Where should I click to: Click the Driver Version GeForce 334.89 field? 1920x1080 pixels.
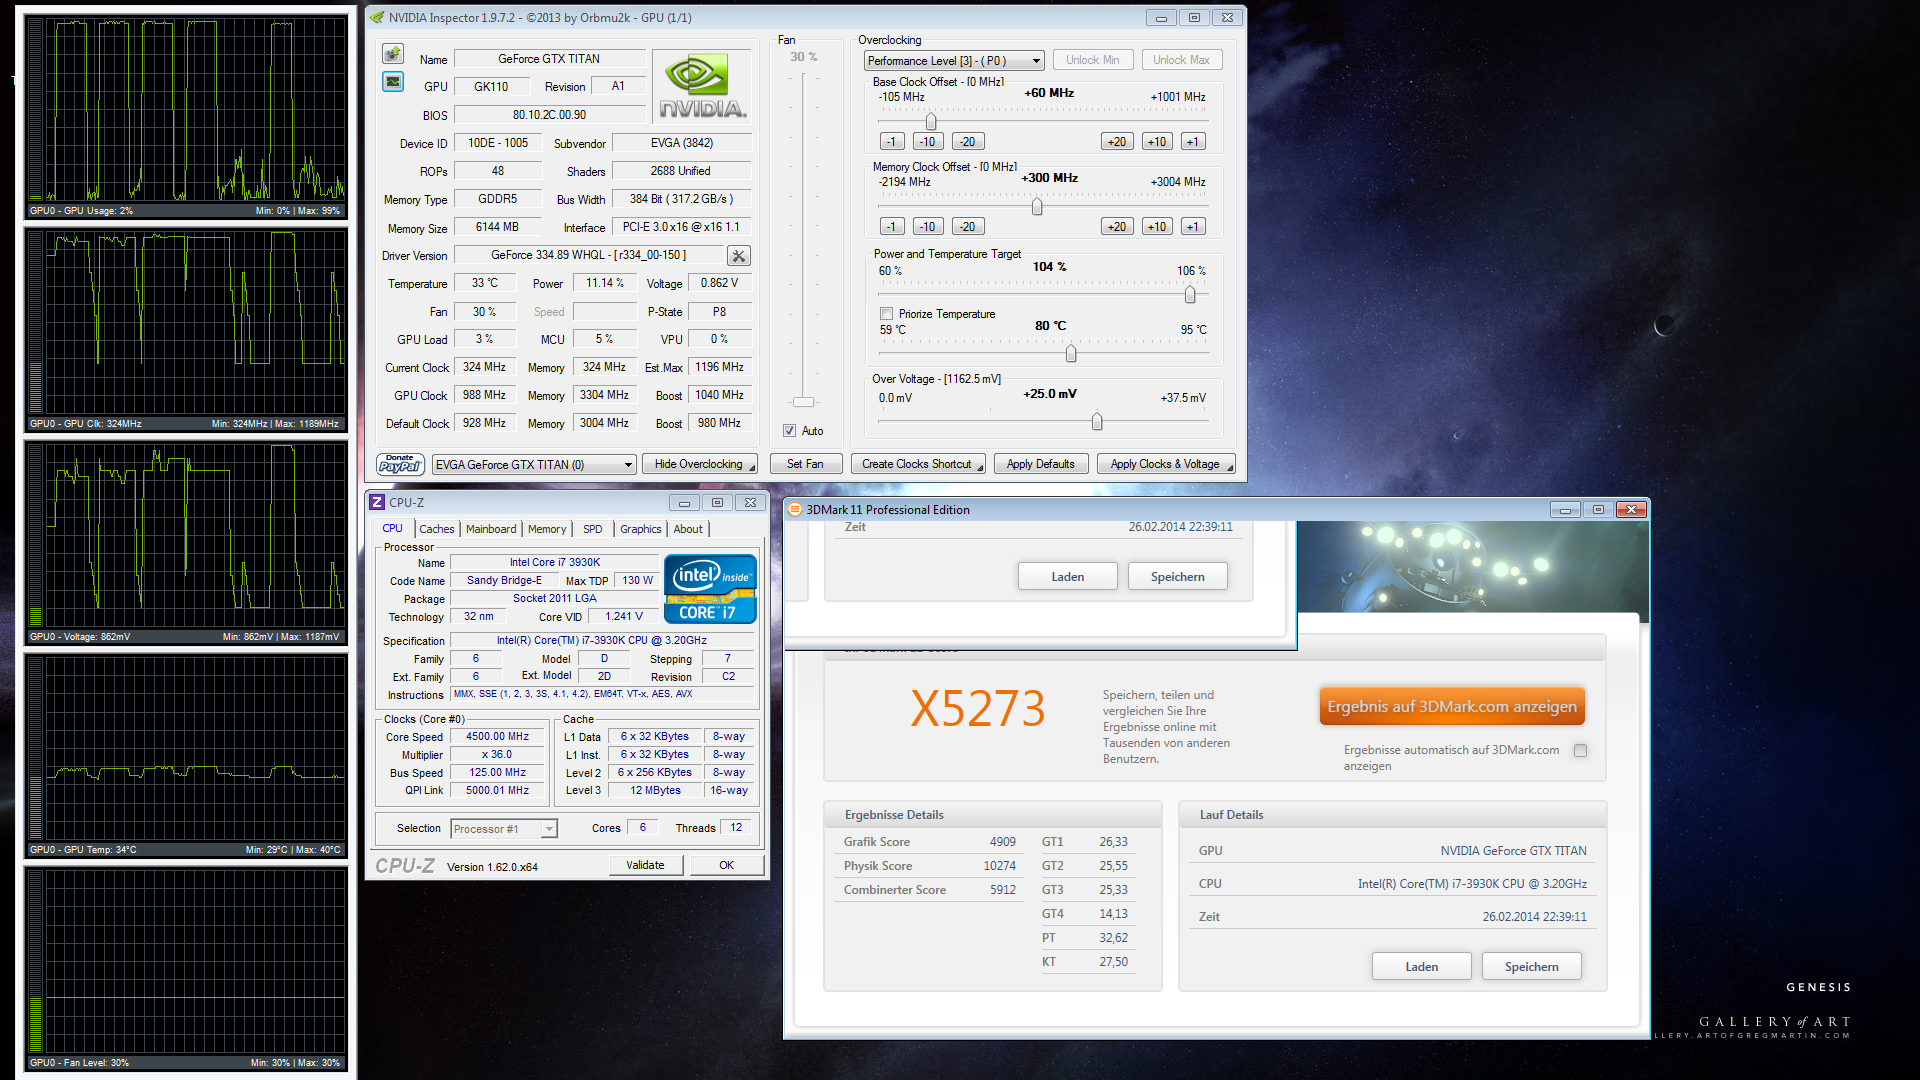click(589, 256)
